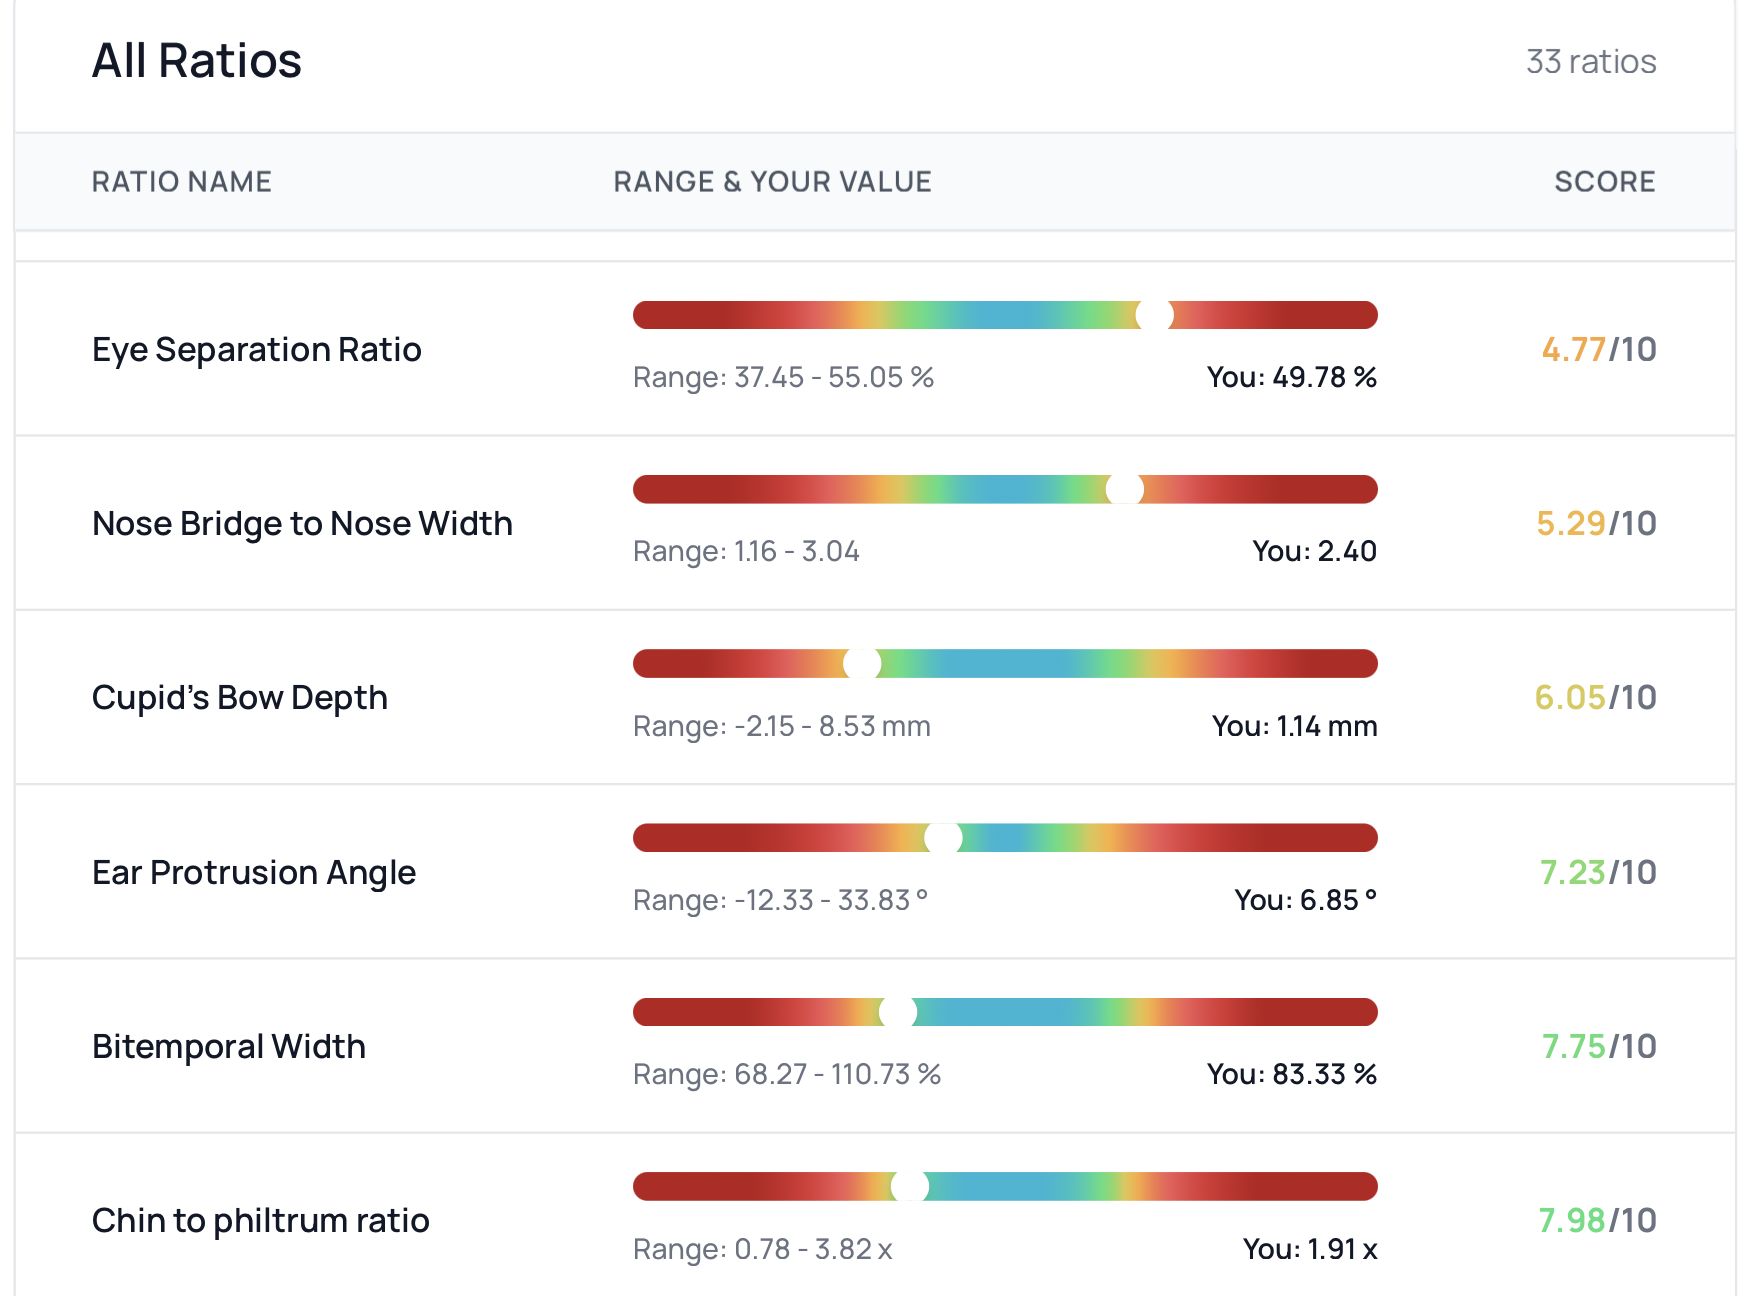Click the Nose Bridge to Nose Width slider handle

(x=1124, y=489)
